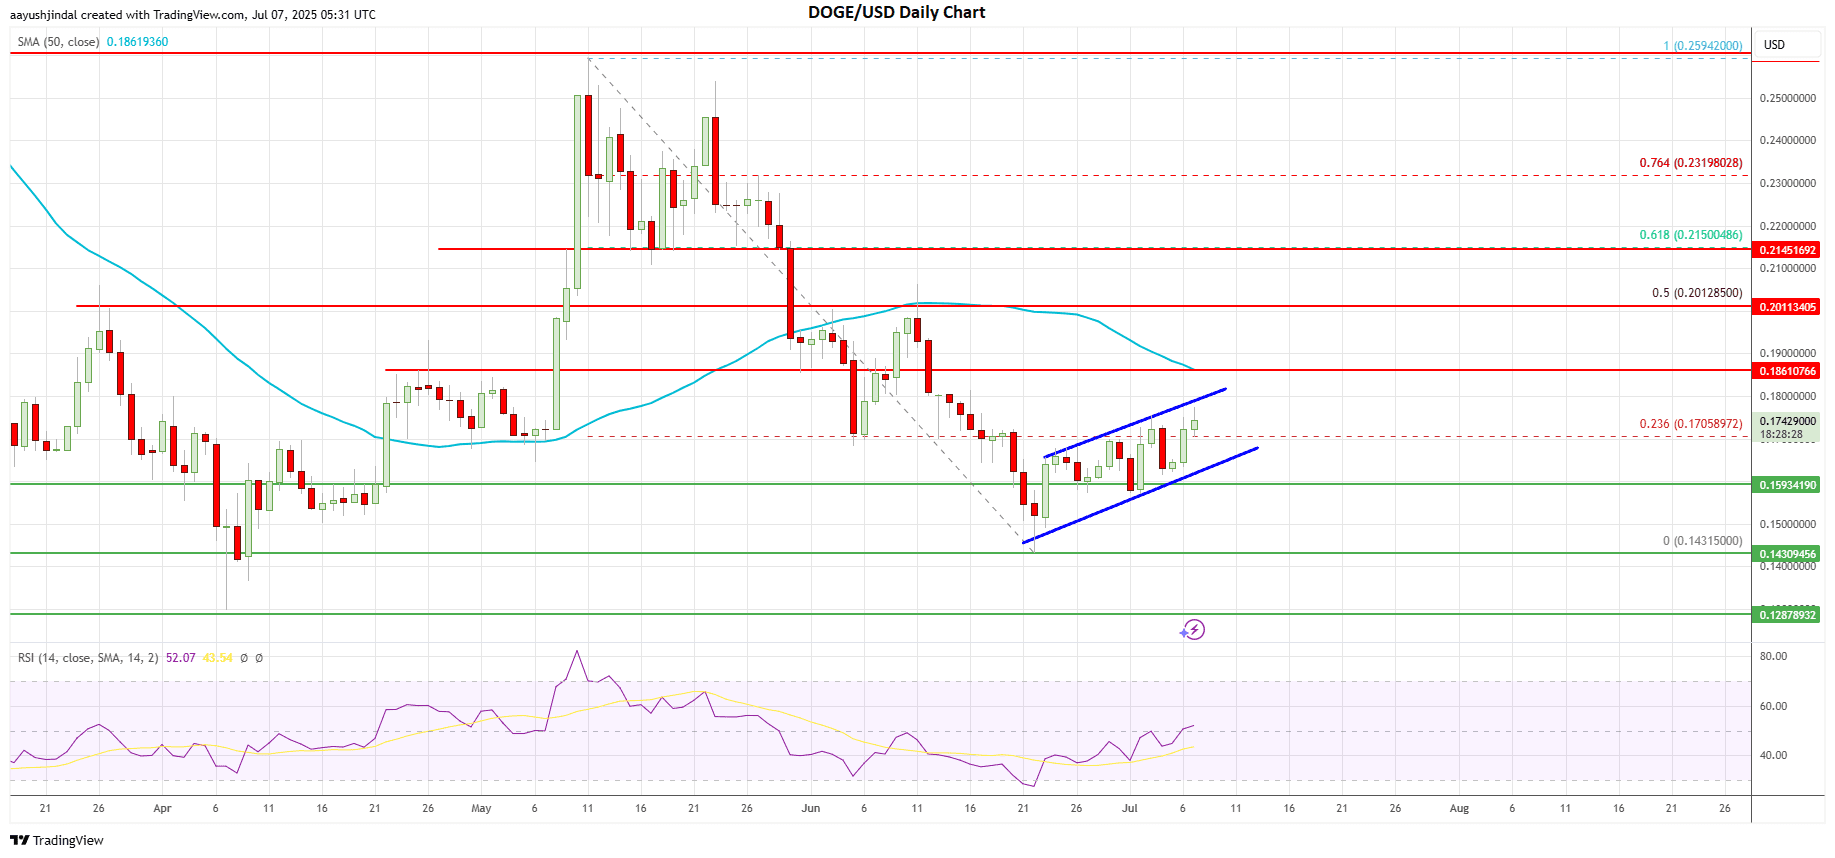Click the Fibonacci 0.764 (0.23198028) label
This screenshot has width=1835, height=858.
click(1691, 163)
